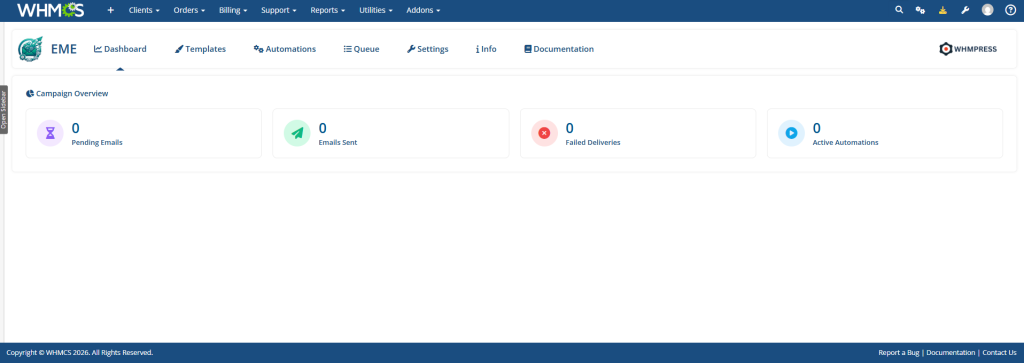Click the Failed Deliveries red cross icon

(544, 133)
